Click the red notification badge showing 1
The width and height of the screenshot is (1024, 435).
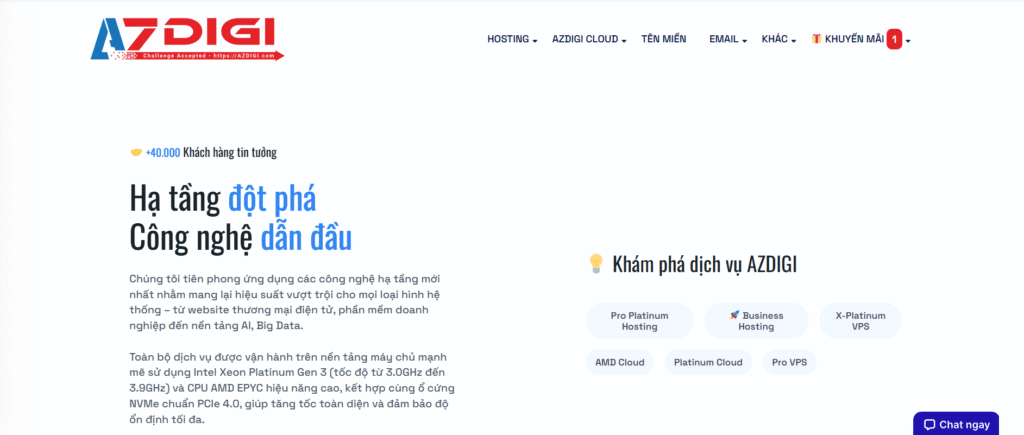(894, 40)
